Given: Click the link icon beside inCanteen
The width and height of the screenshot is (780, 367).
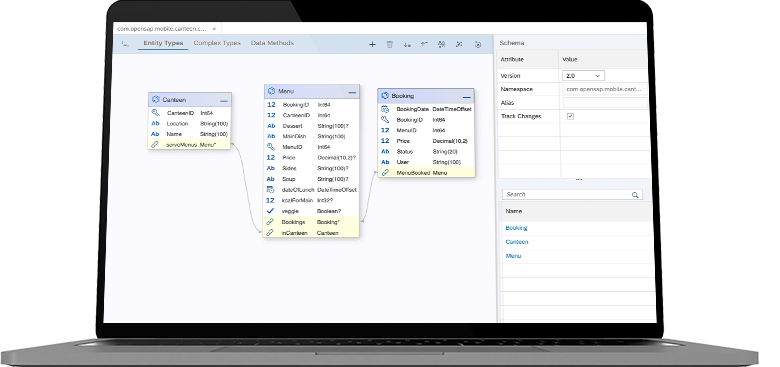Looking at the screenshot, I should [x=270, y=232].
